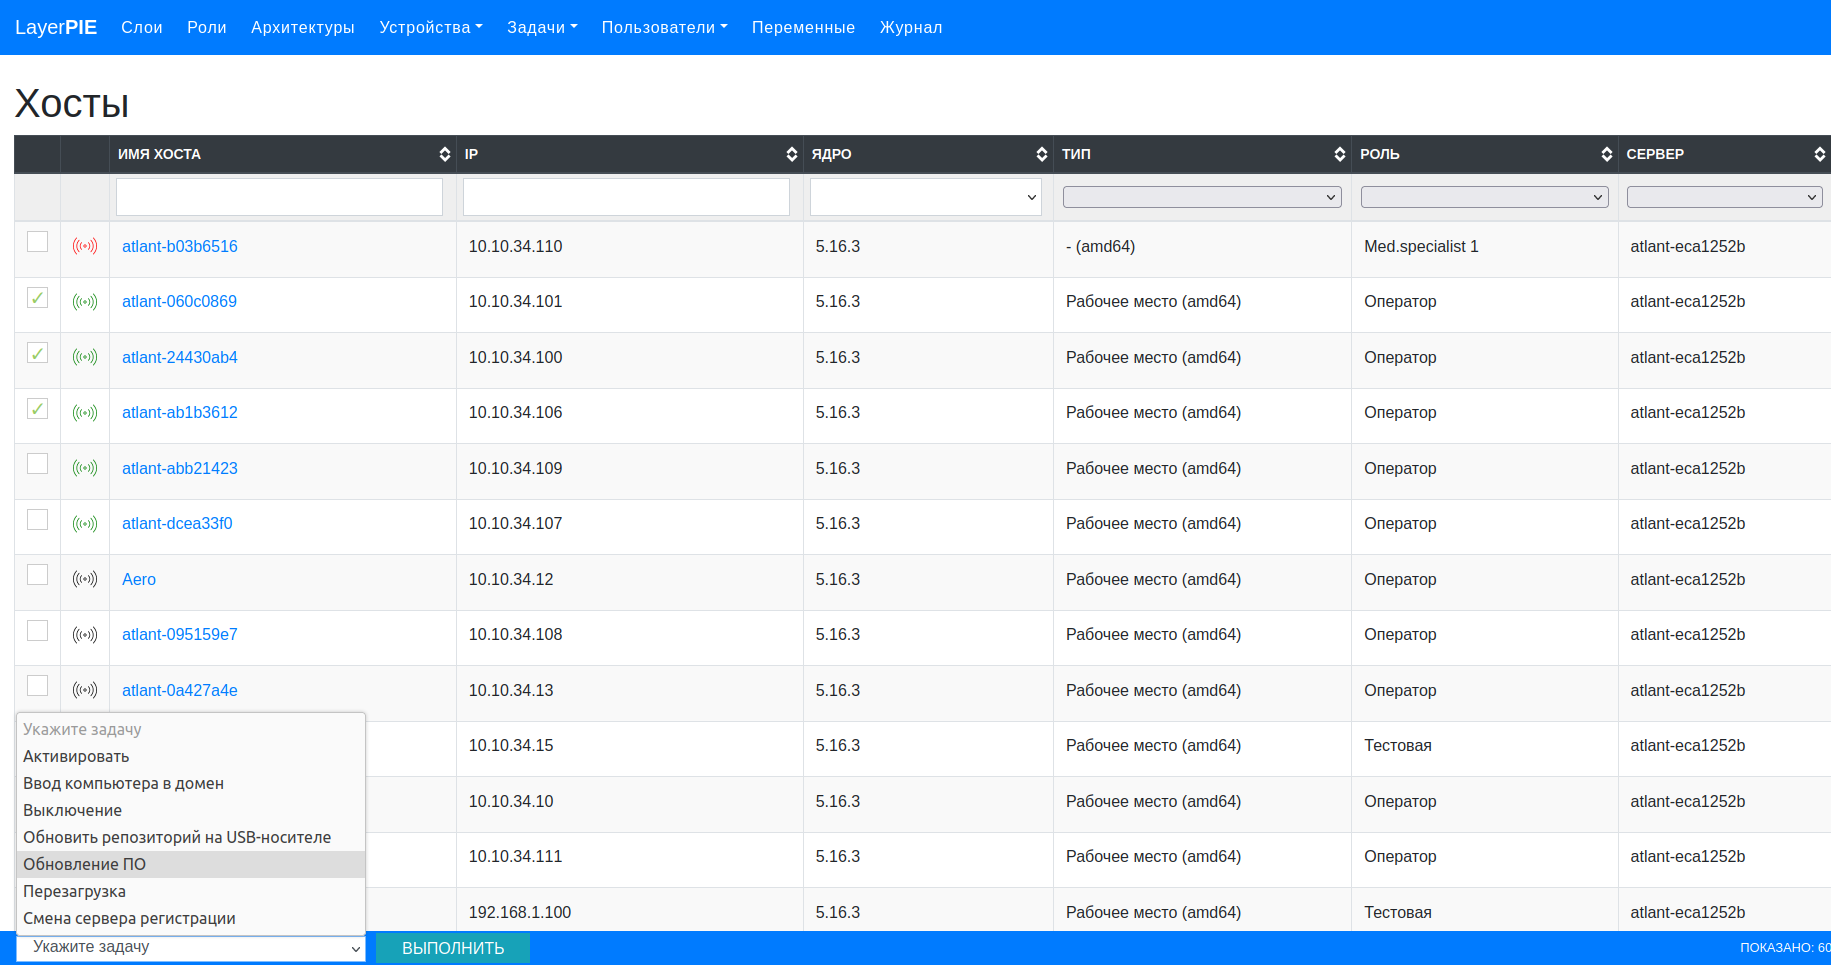
Task: Click the signal status icon for atlant-24430ab4
Action: coord(85,357)
